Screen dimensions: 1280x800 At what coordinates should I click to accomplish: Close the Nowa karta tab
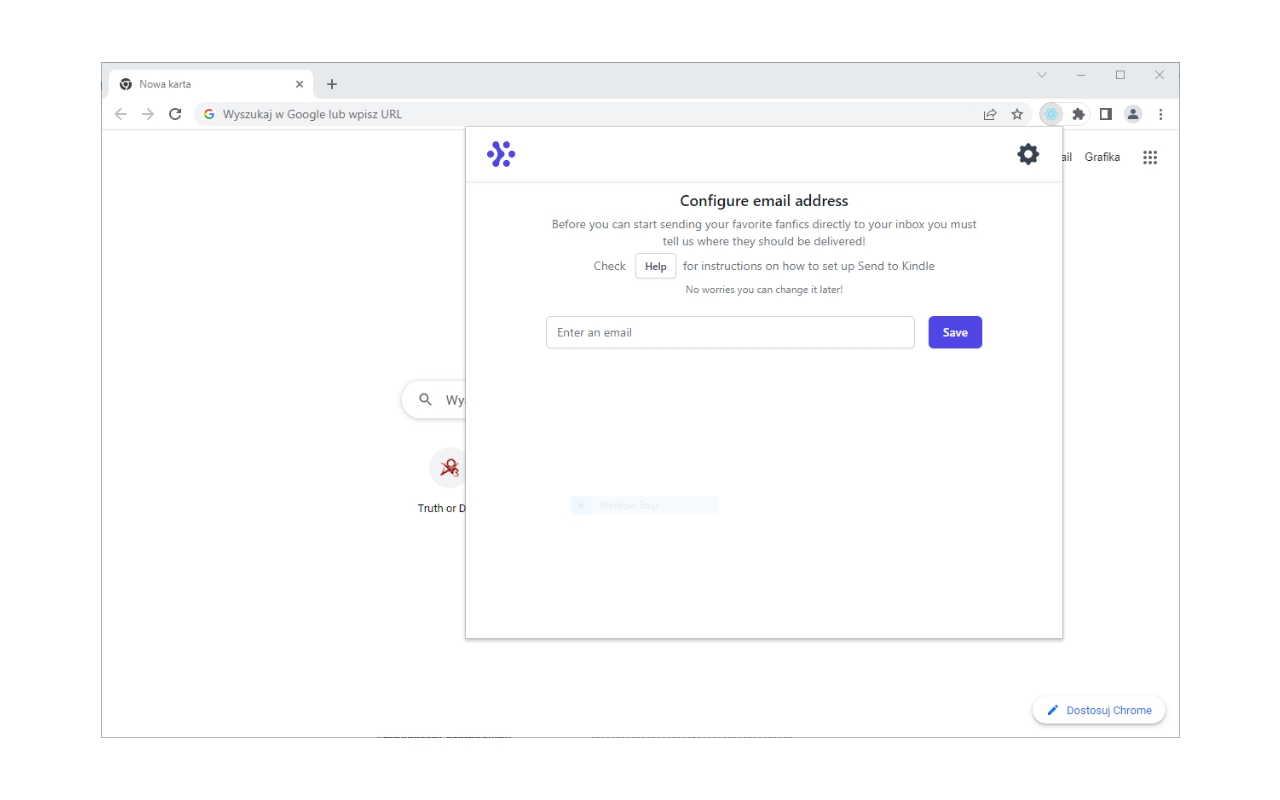click(299, 84)
